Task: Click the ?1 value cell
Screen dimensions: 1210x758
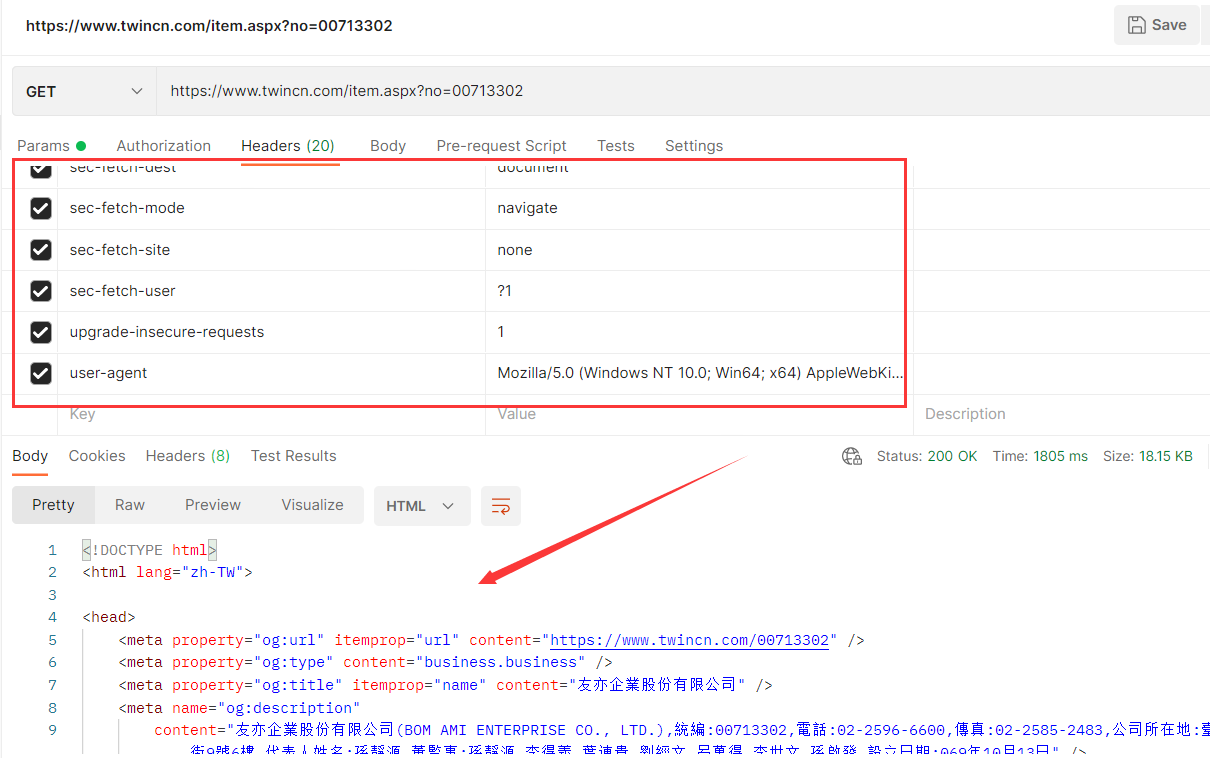Action: pos(699,291)
